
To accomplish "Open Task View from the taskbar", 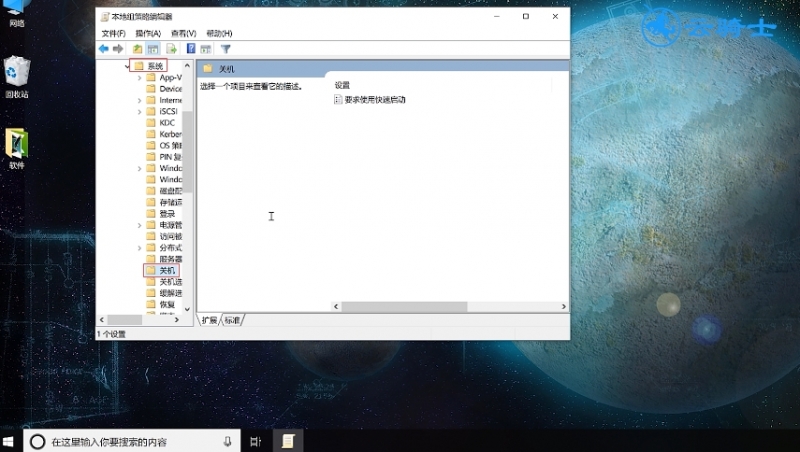I will coord(256,441).
